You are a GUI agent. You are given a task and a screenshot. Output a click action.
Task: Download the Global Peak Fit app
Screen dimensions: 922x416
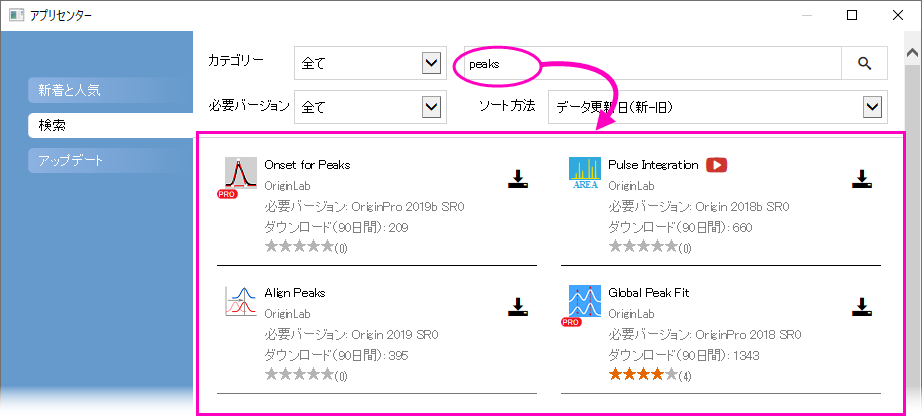[861, 307]
